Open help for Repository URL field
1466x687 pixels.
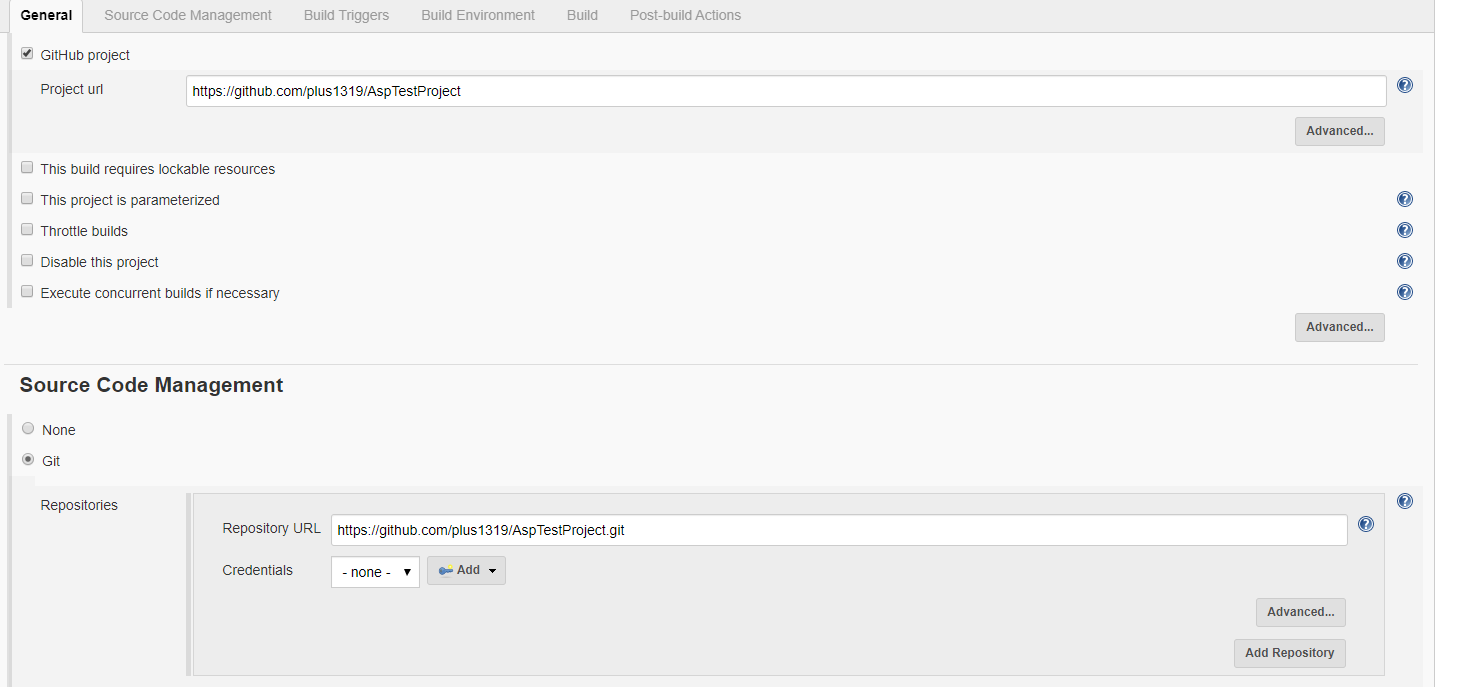point(1365,524)
